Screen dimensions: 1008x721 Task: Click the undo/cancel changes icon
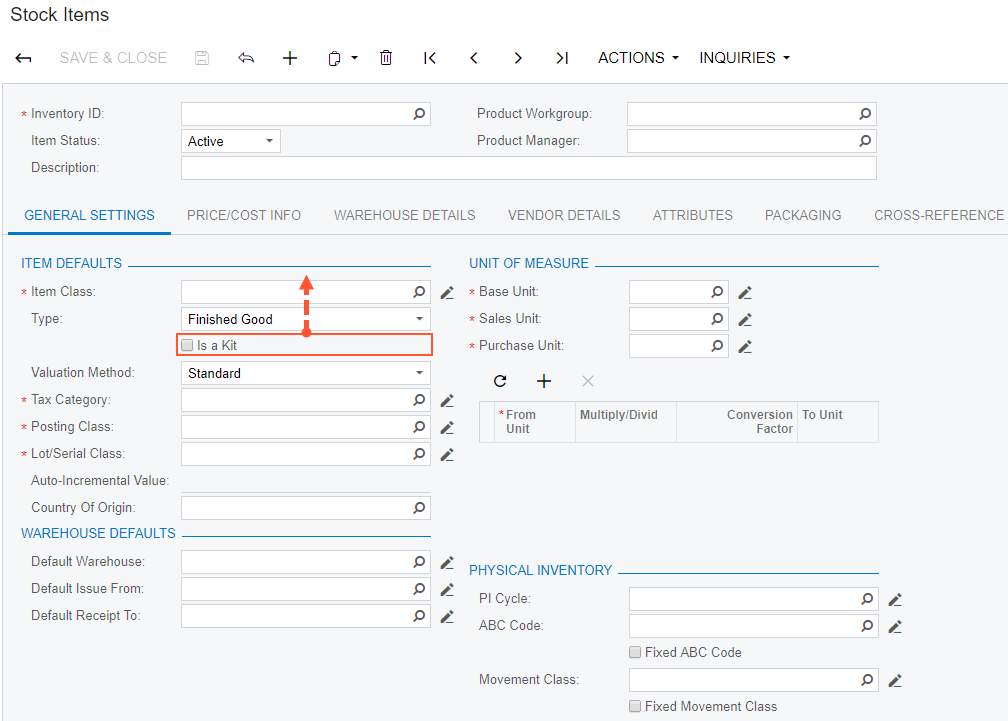246,58
